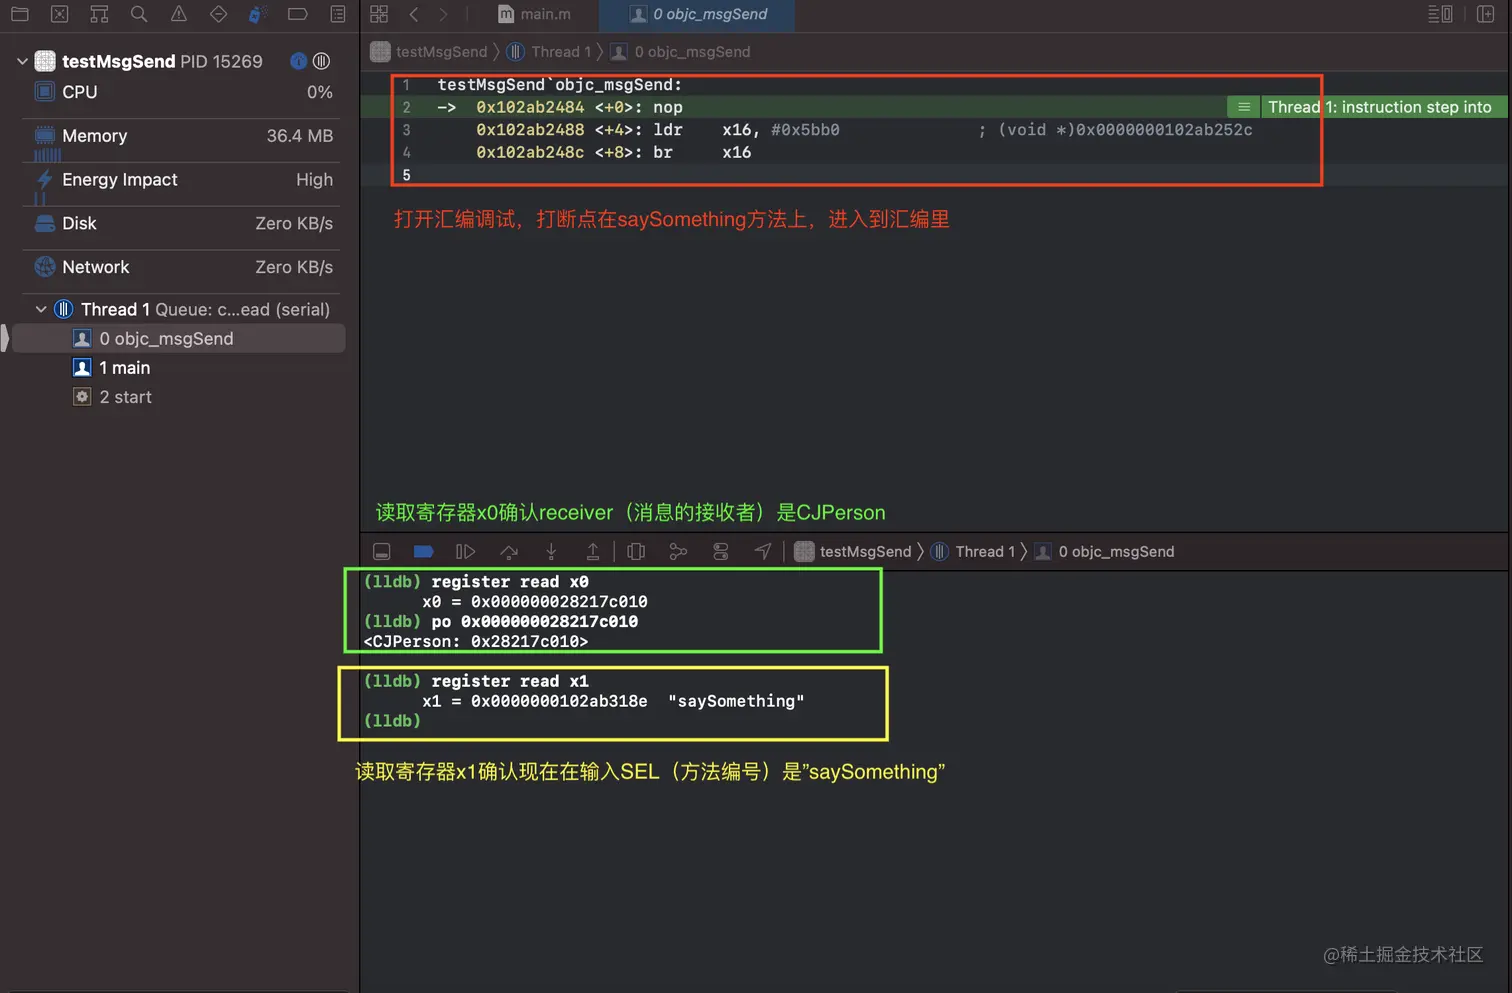This screenshot has height=993, width=1512.
Task: Open the Symbol navigator
Action: point(99,14)
